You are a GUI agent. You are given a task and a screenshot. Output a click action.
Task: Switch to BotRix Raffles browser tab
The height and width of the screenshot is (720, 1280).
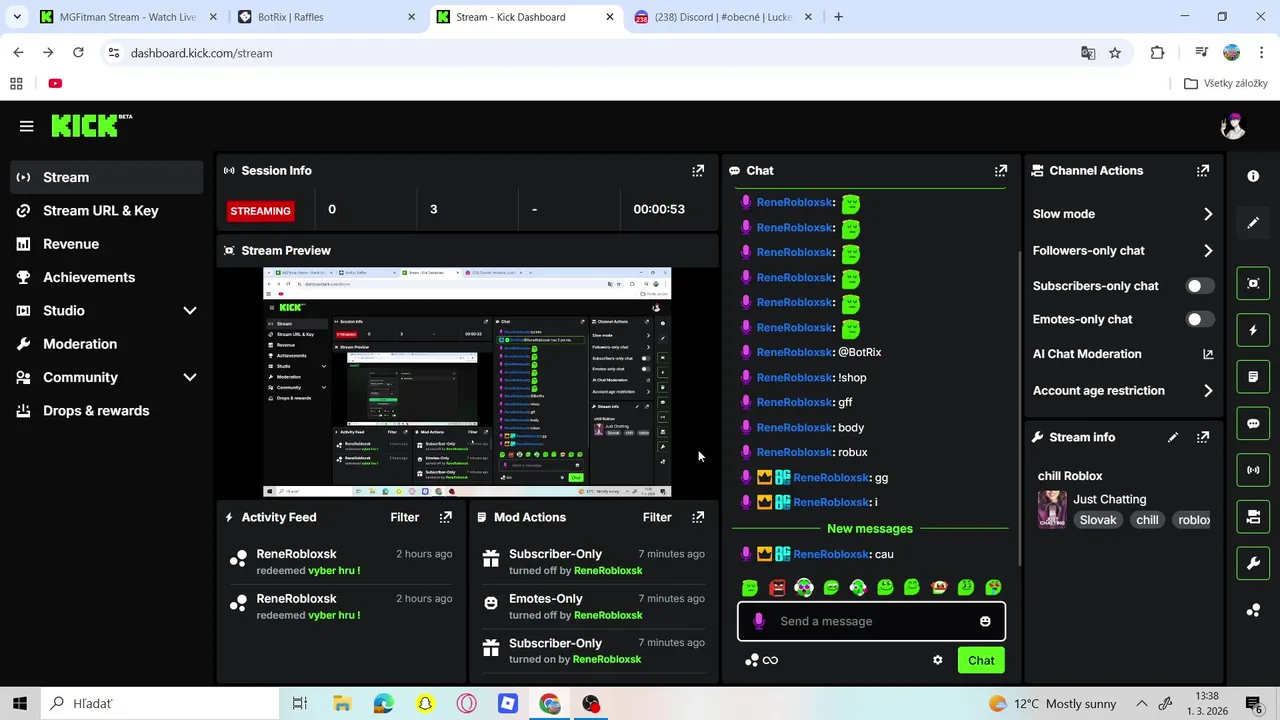click(327, 17)
